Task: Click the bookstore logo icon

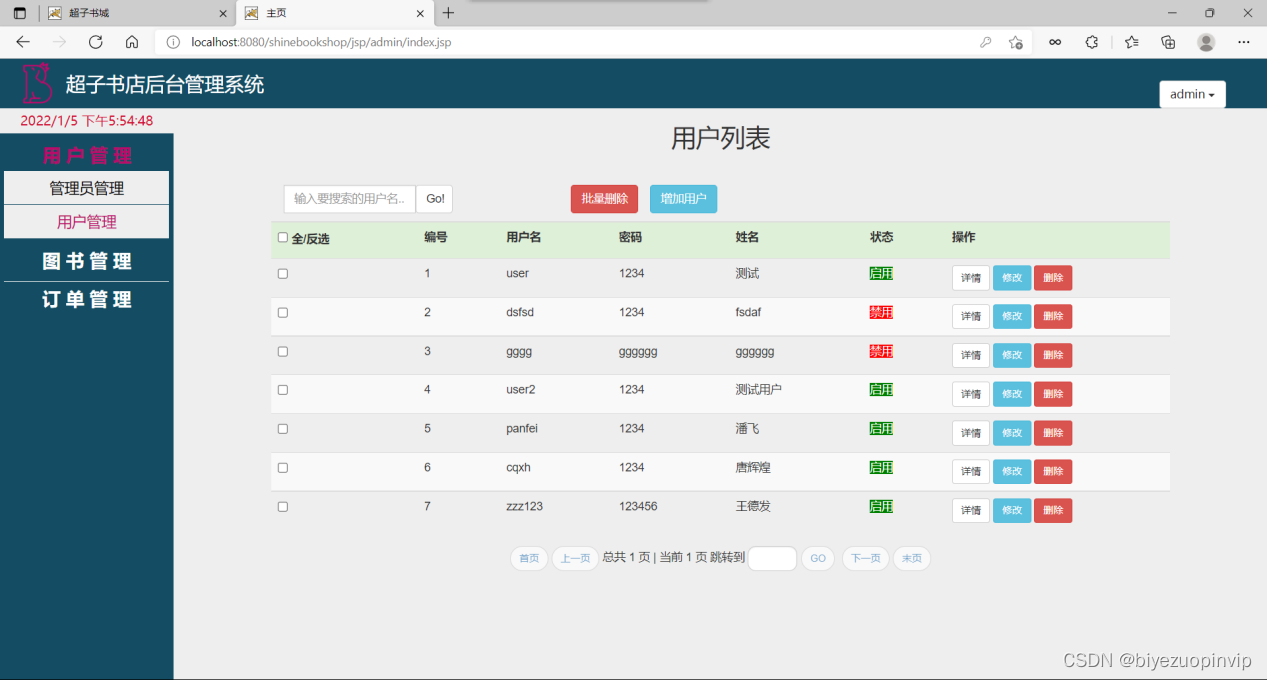Action: click(37, 83)
